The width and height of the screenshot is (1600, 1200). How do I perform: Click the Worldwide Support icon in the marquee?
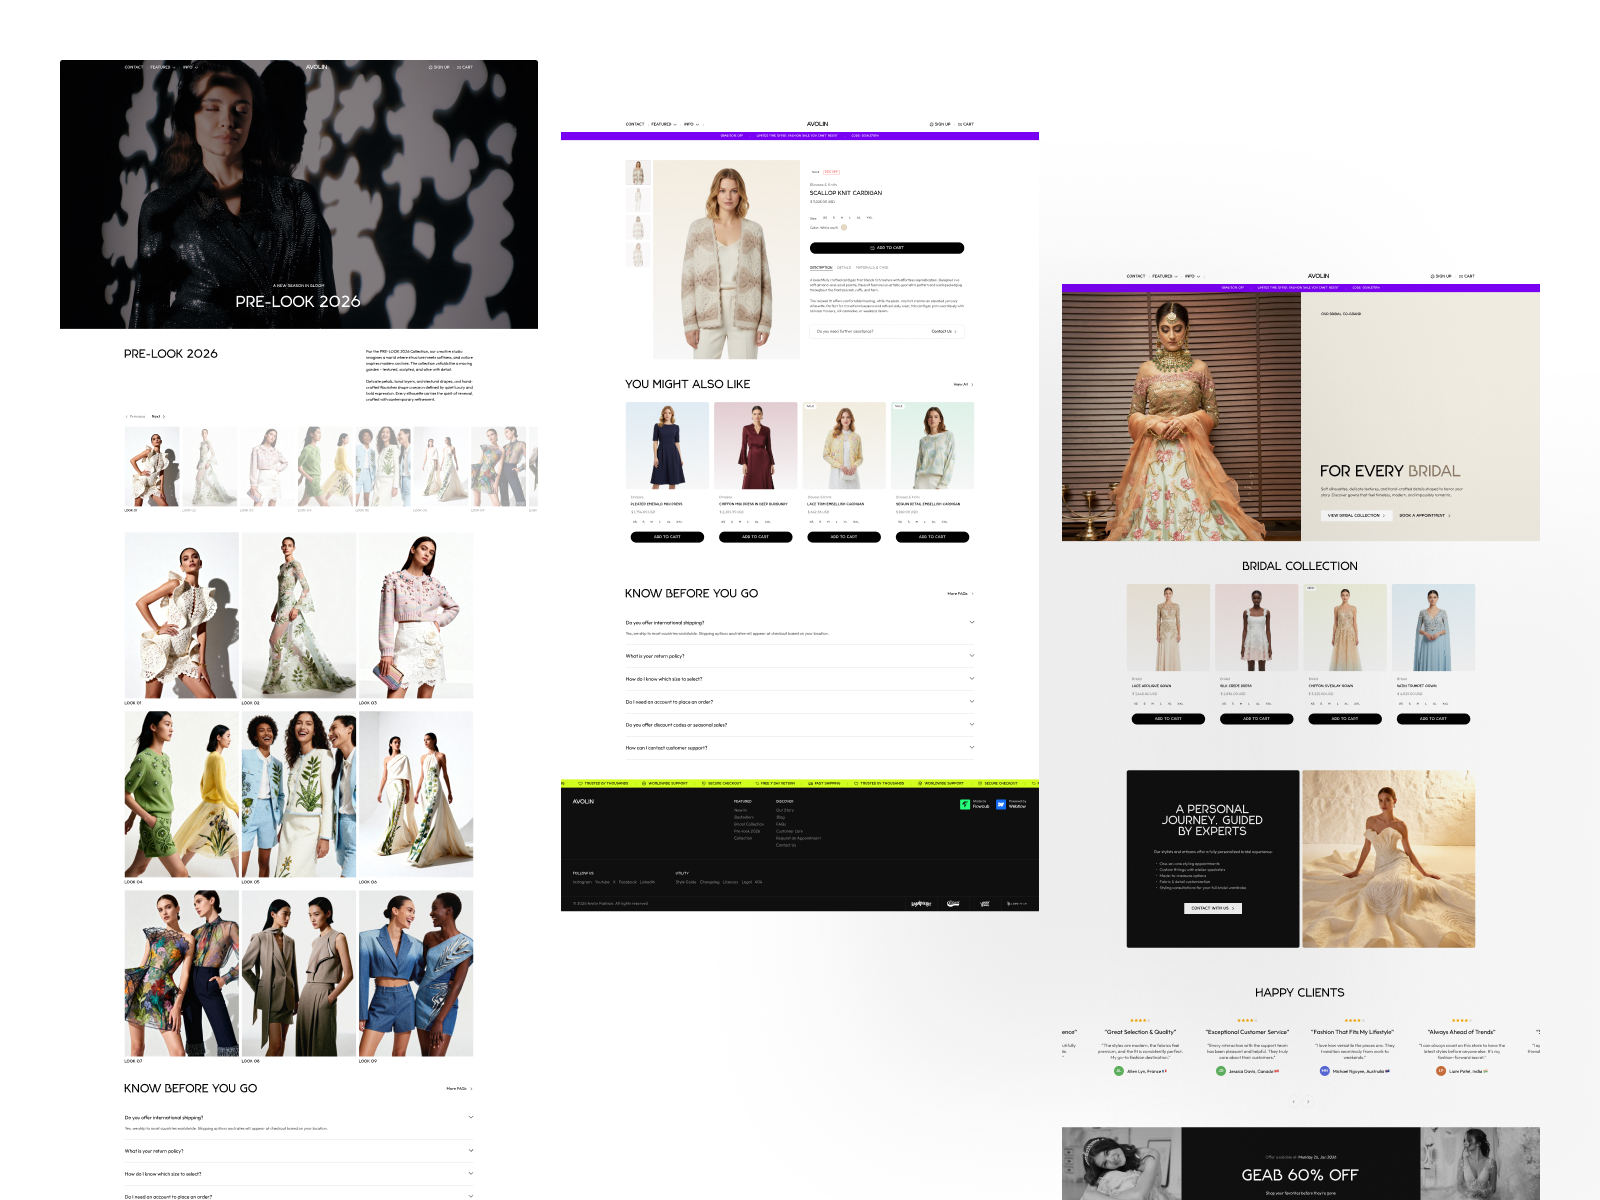(x=643, y=783)
